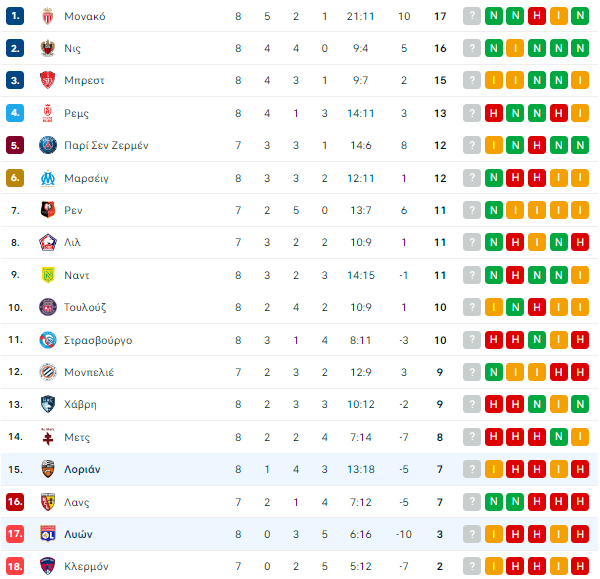
Task: Click the Μετς team emblem
Action: coord(48,437)
